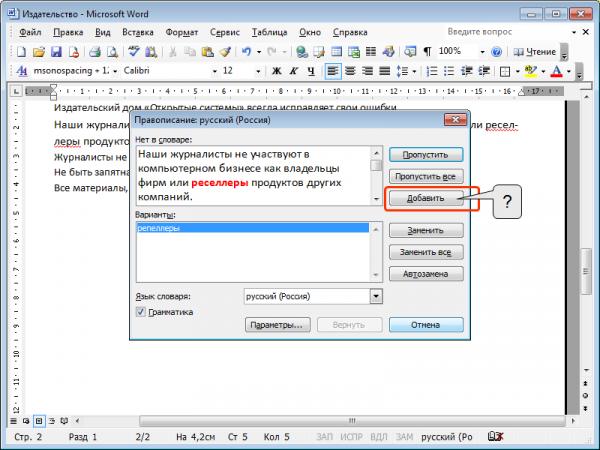The image size is (600, 450).
Task: Open the Help question mark icon
Action: coord(496,52)
